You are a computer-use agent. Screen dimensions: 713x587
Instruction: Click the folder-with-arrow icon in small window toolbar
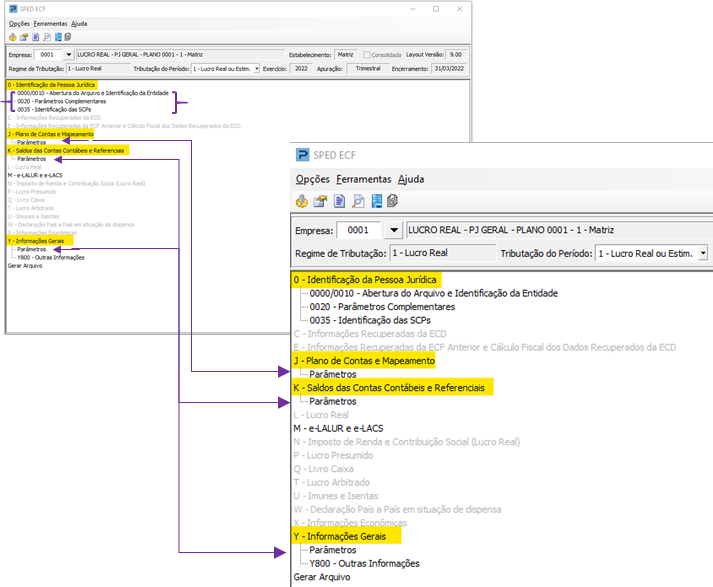24,37
